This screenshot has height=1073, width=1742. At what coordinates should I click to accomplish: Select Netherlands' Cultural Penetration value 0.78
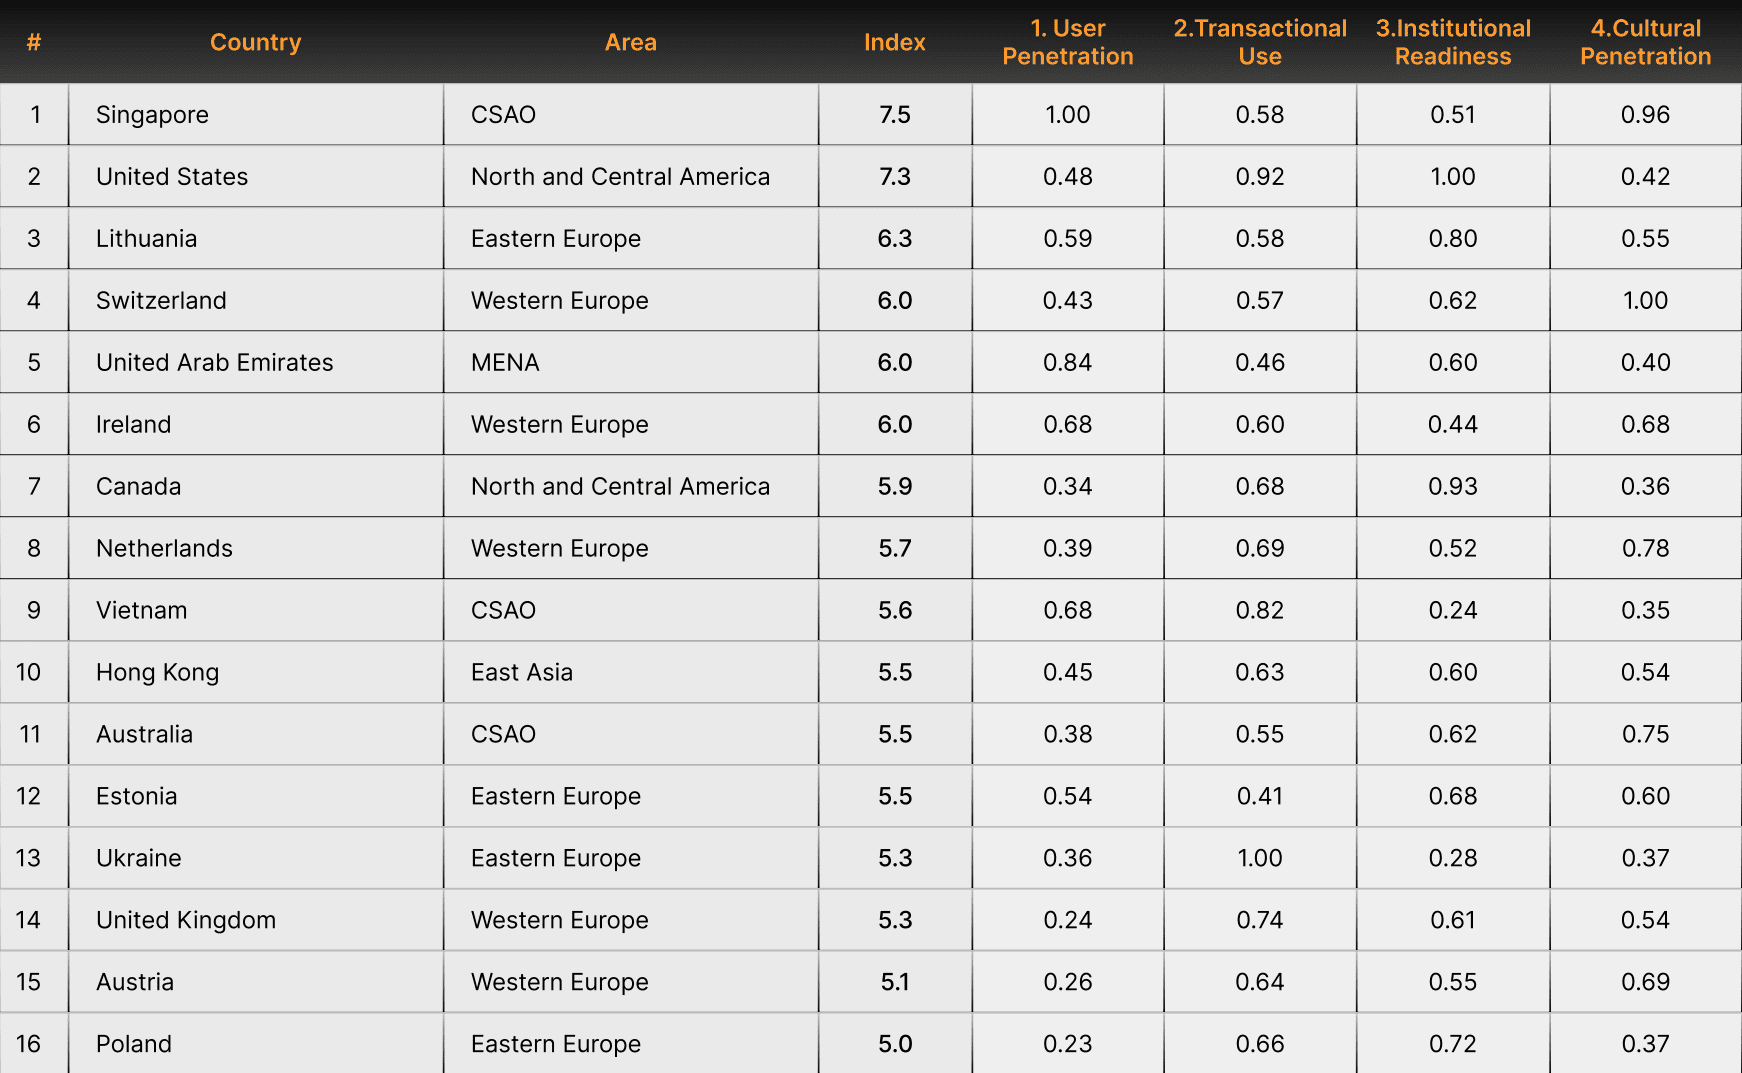pyautogui.click(x=1645, y=549)
